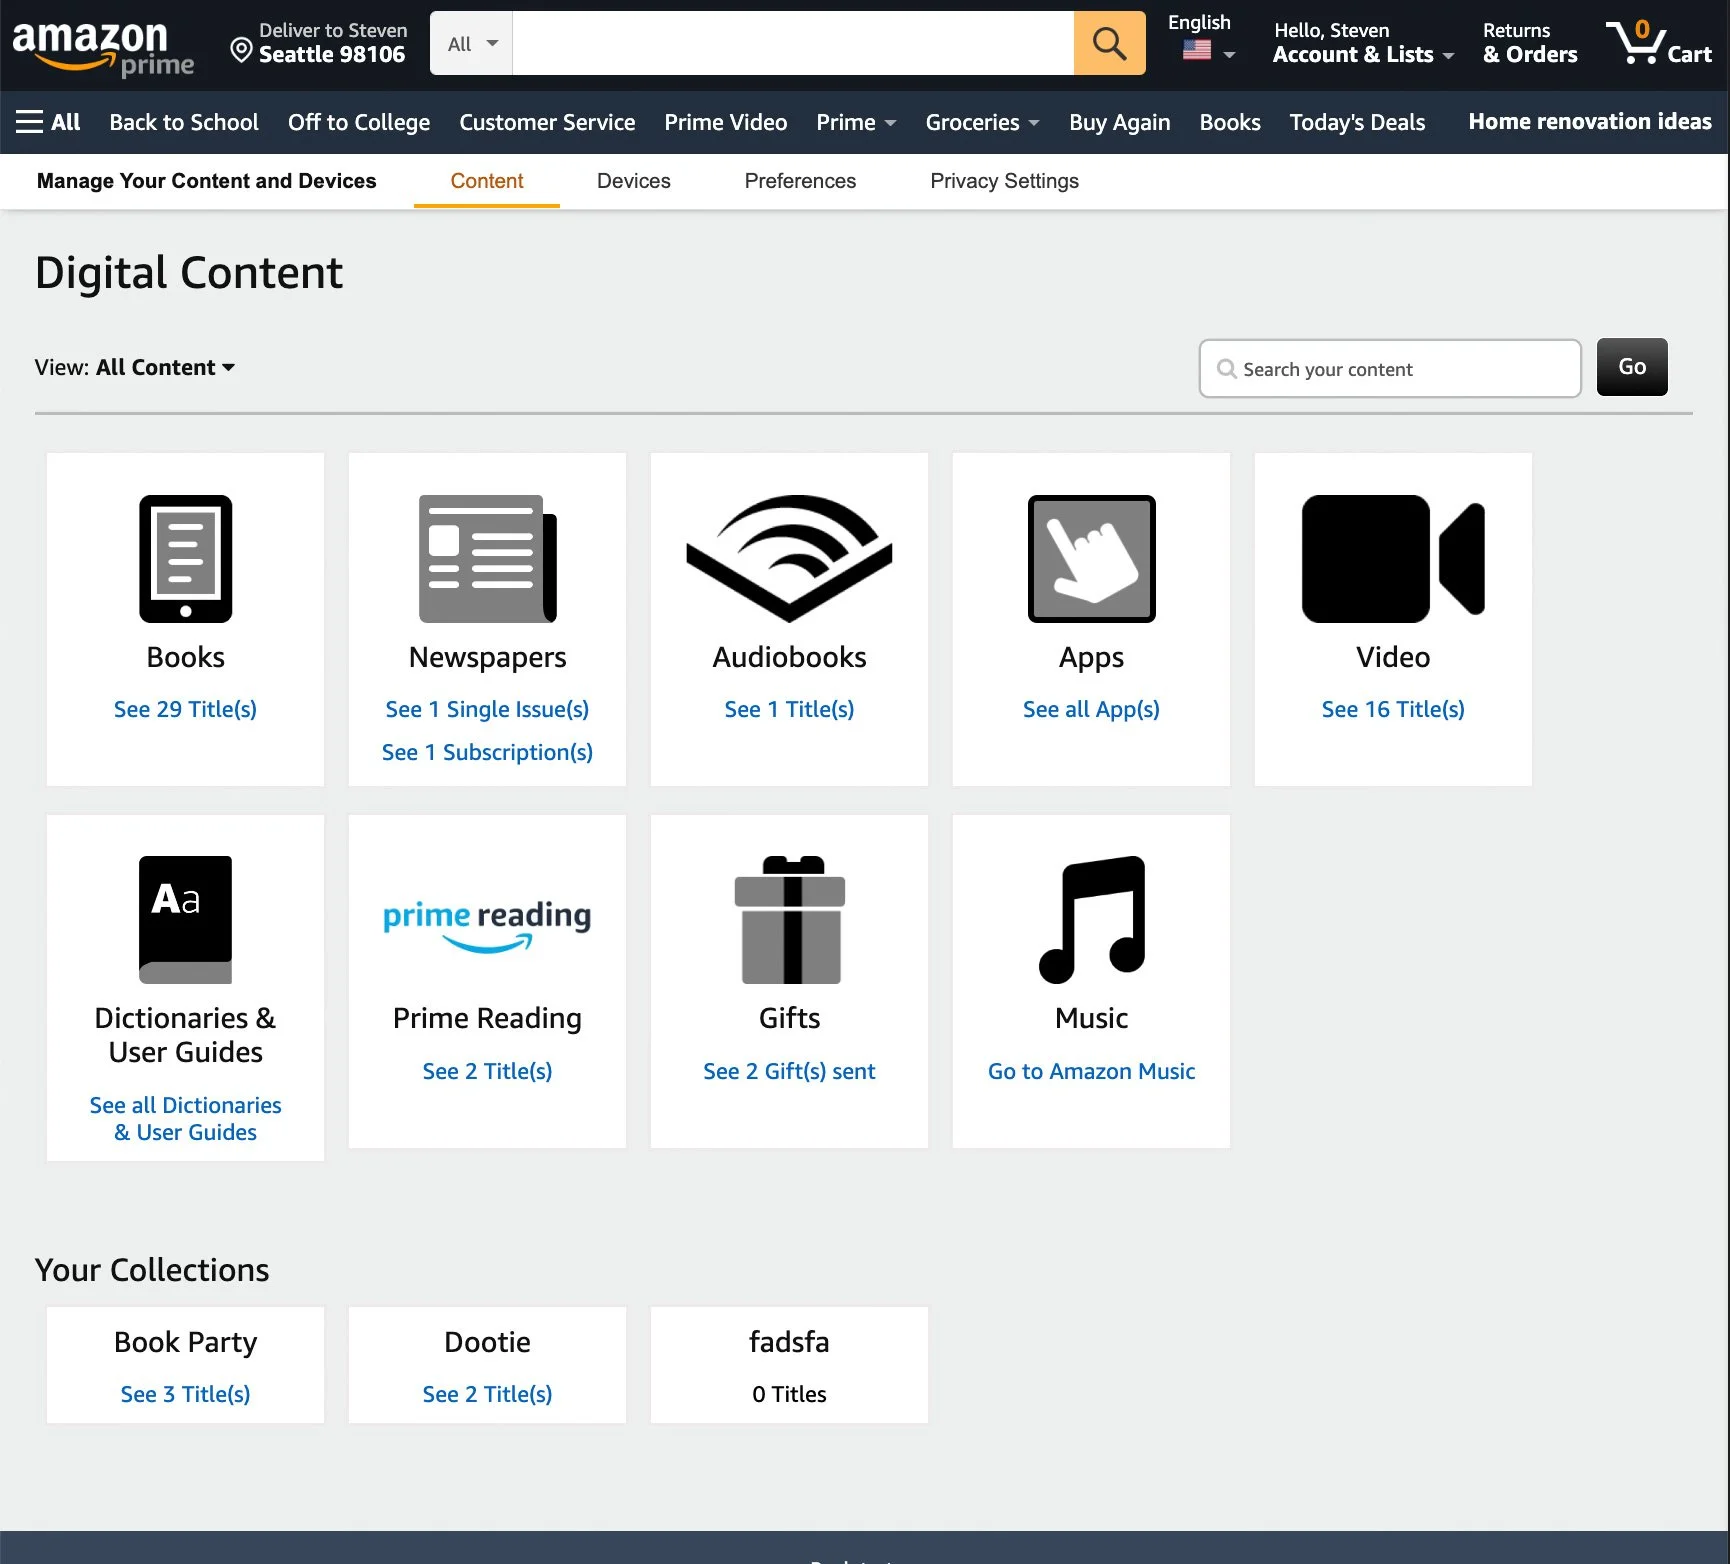Click Returns & Orders
This screenshot has width=1730, height=1564.
[1529, 43]
